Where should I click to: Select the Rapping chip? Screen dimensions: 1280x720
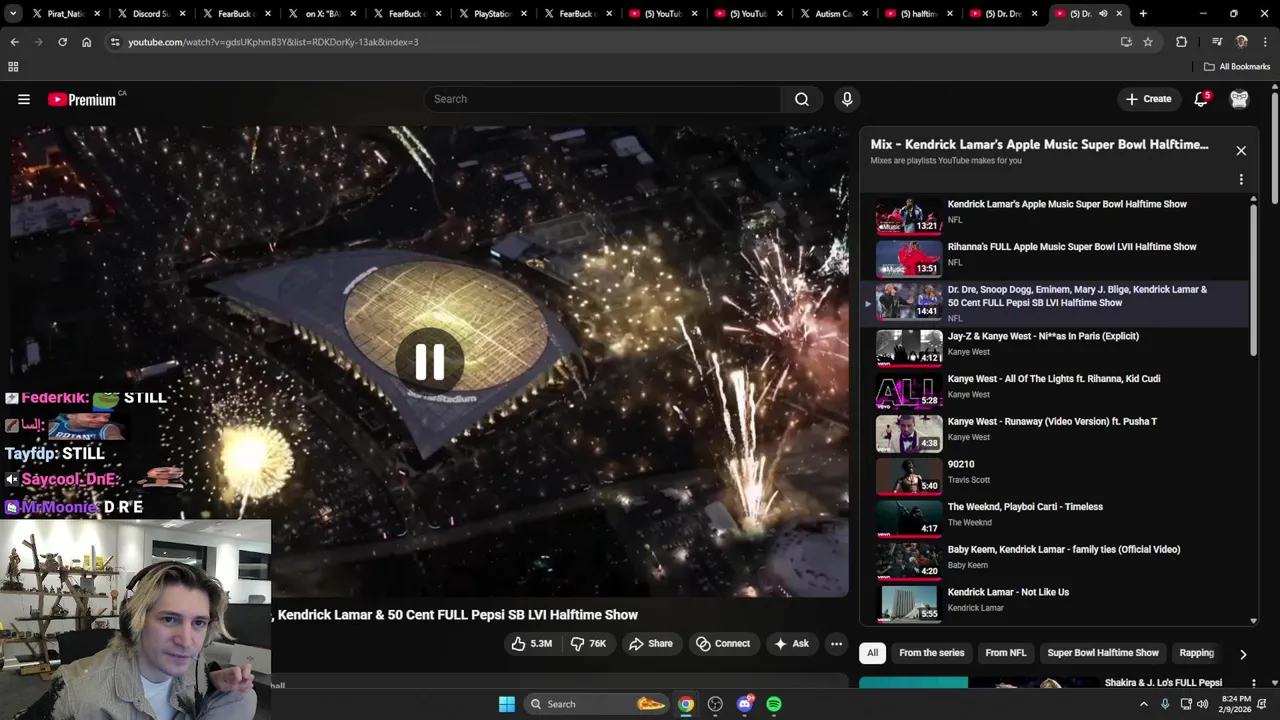point(1197,653)
